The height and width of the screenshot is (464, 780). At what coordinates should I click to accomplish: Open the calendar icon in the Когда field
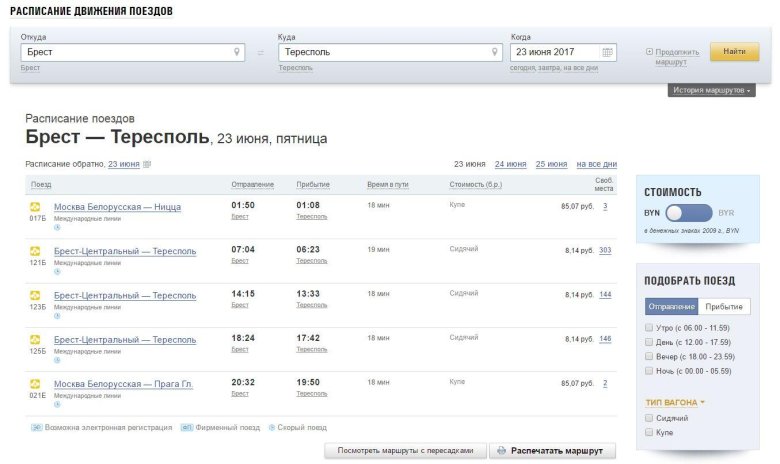(x=607, y=52)
